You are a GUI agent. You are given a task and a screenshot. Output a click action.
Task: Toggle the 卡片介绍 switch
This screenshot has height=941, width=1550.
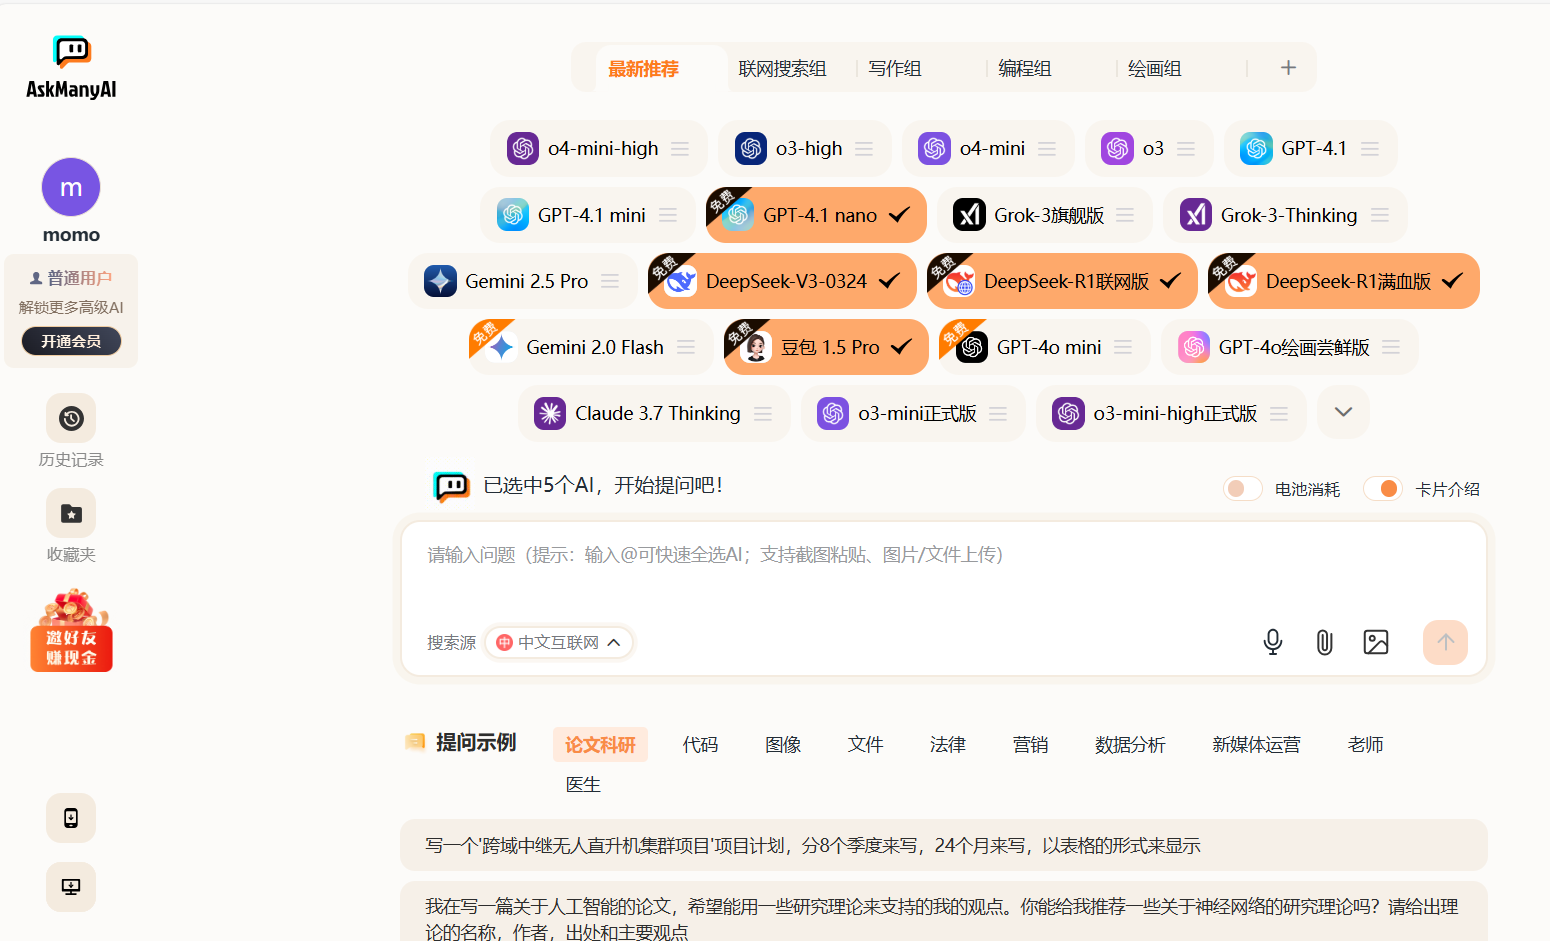(1383, 489)
